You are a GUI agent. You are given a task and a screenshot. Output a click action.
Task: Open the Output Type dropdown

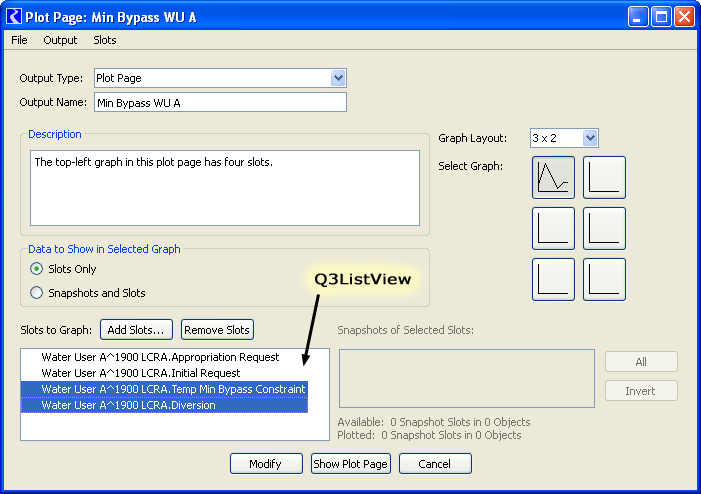(x=220, y=78)
